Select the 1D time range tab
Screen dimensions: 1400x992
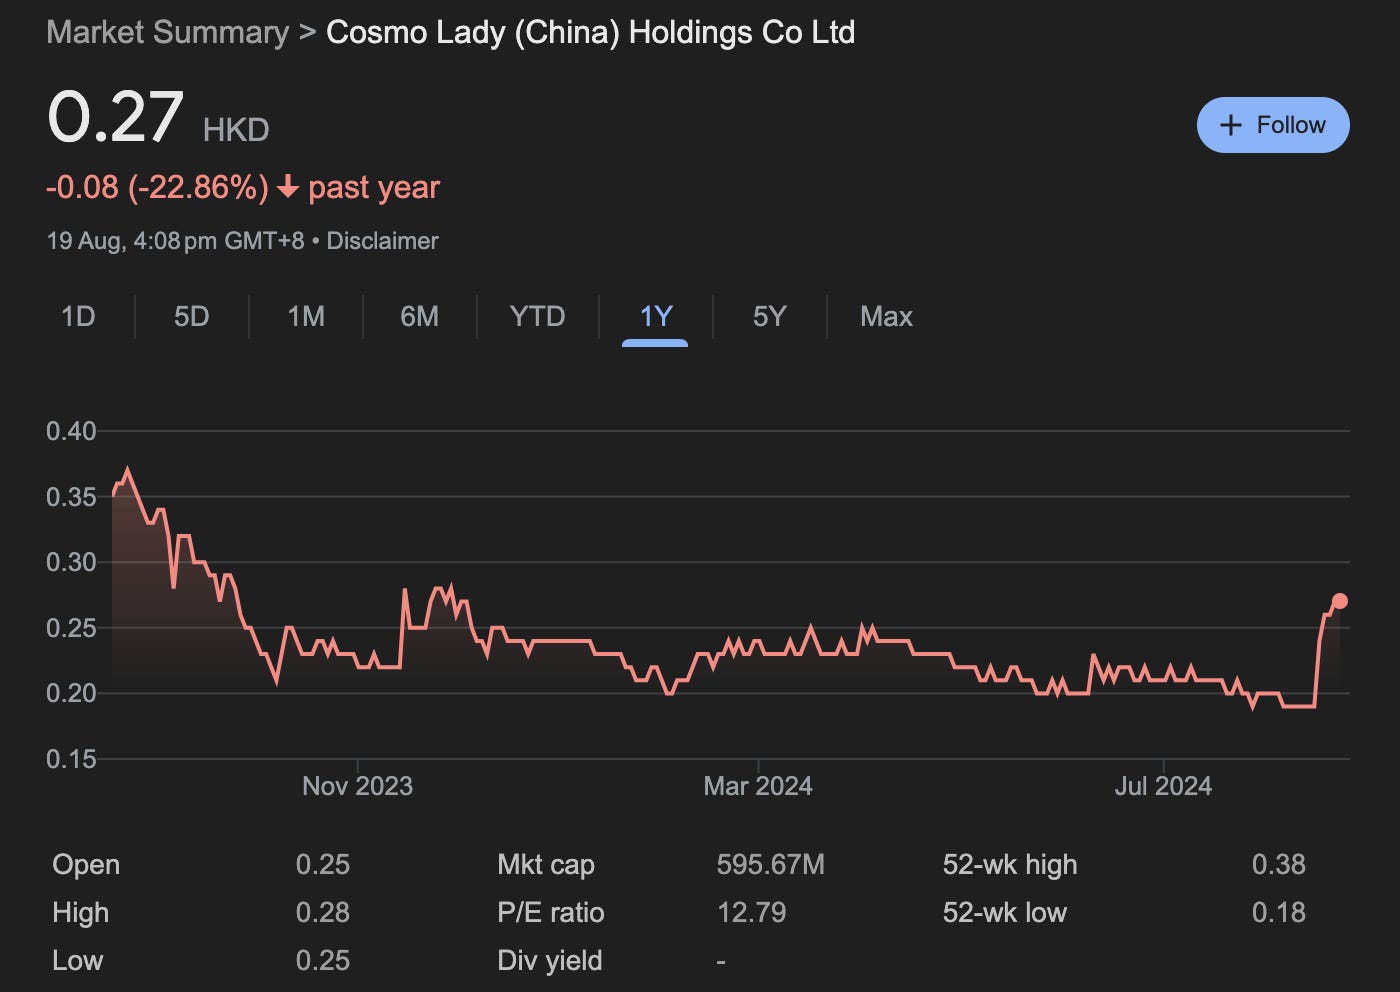(78, 317)
